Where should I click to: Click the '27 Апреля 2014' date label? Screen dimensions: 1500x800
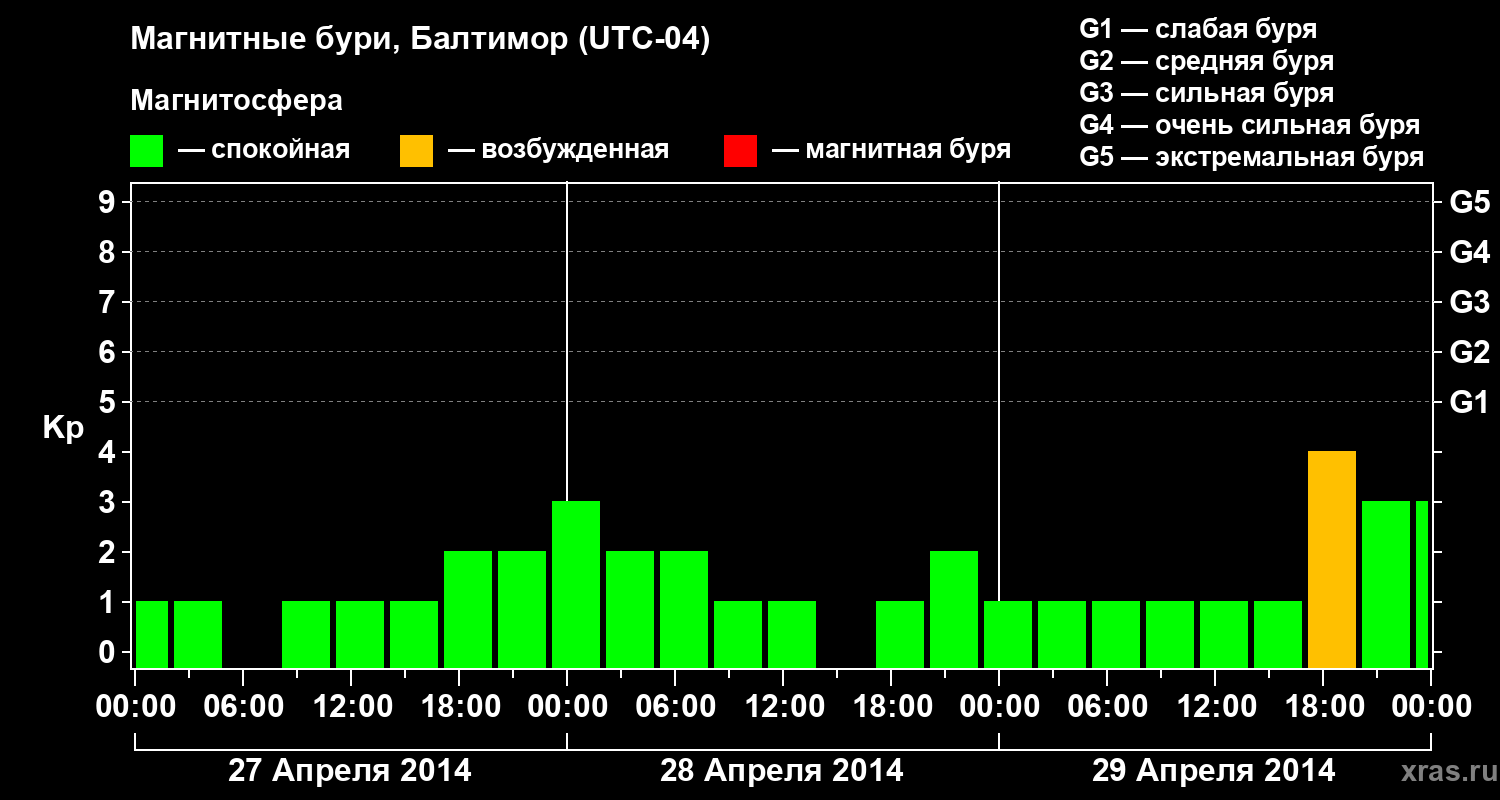pos(350,771)
